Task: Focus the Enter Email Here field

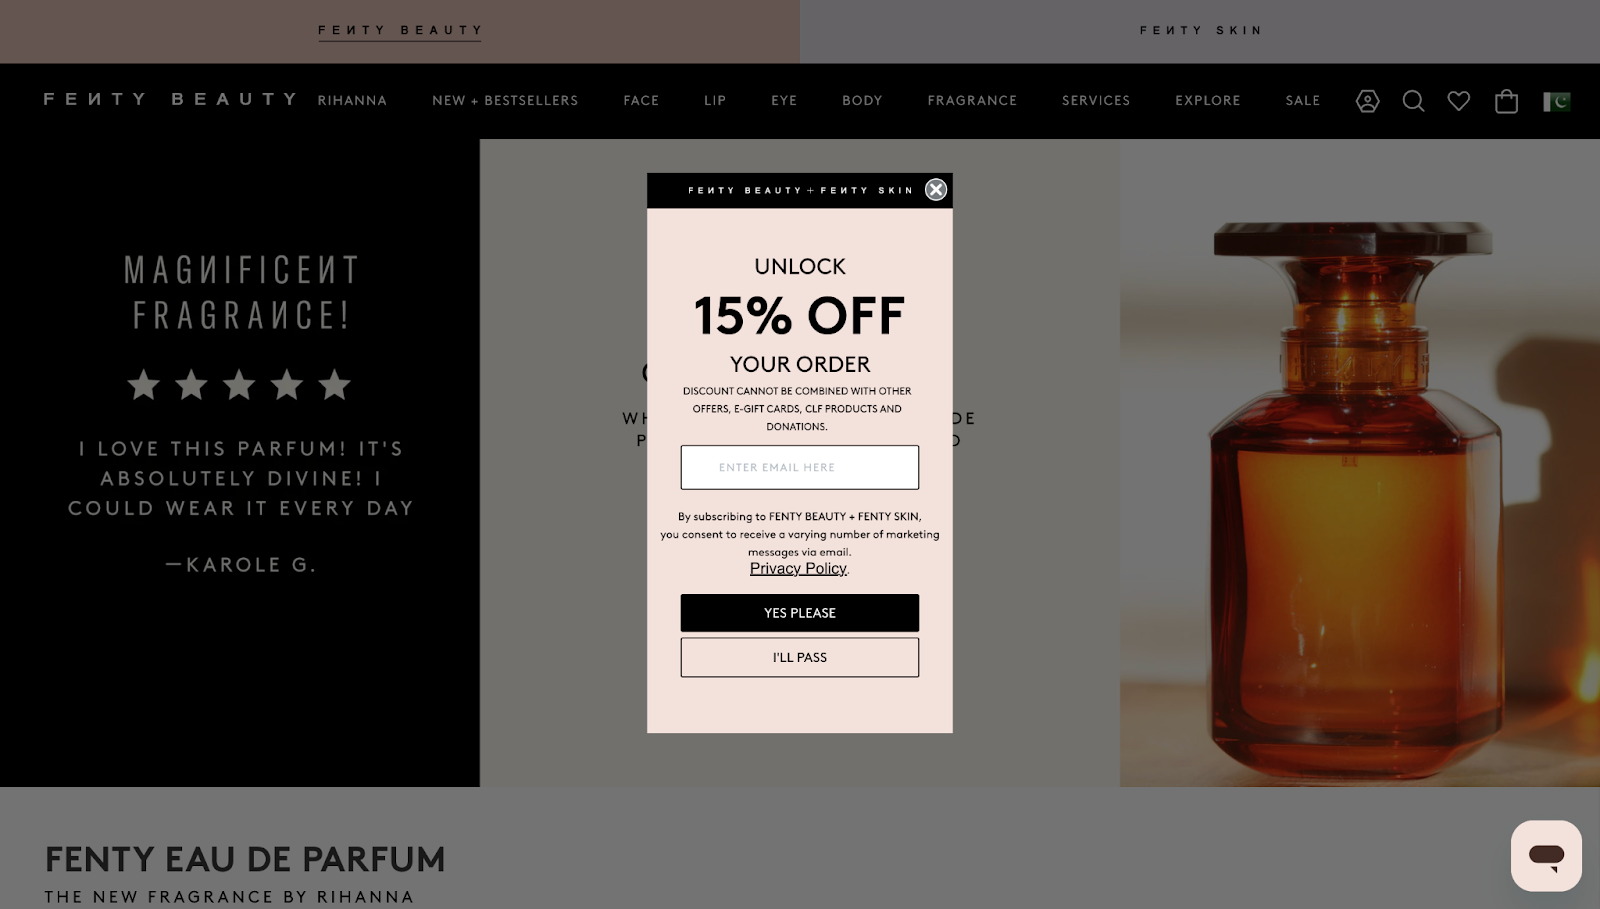Action: [x=800, y=467]
